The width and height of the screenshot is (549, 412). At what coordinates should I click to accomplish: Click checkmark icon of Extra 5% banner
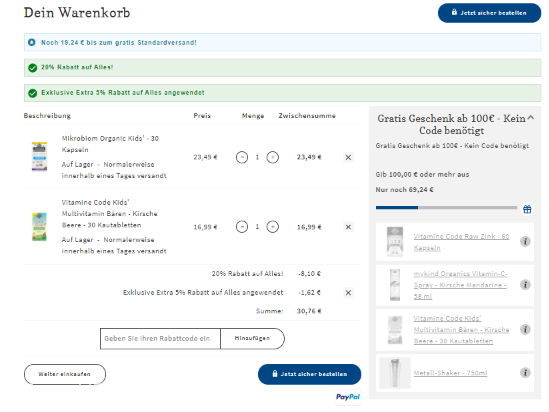[33, 93]
